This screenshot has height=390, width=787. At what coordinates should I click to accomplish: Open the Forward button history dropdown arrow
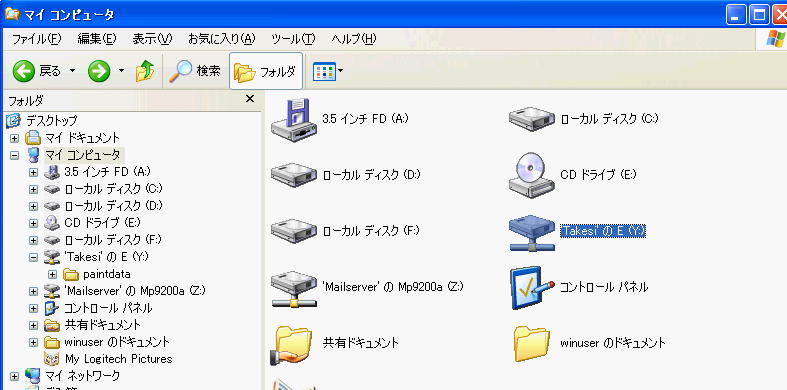tap(121, 71)
